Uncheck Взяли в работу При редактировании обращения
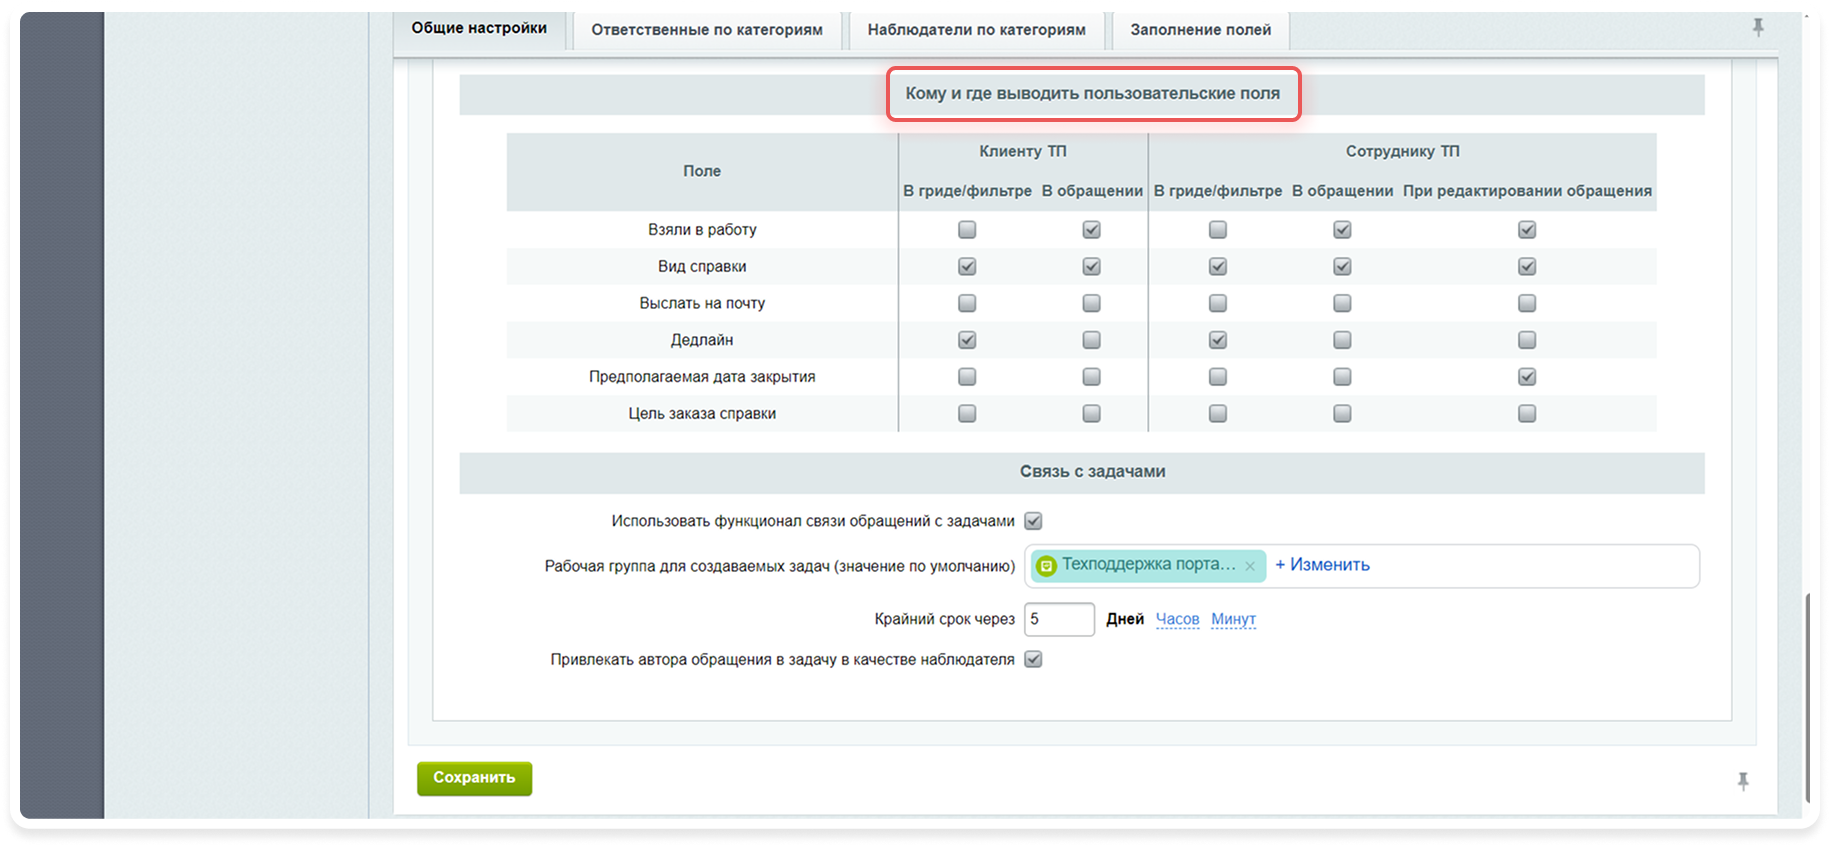The width and height of the screenshot is (1830, 847). tap(1527, 230)
